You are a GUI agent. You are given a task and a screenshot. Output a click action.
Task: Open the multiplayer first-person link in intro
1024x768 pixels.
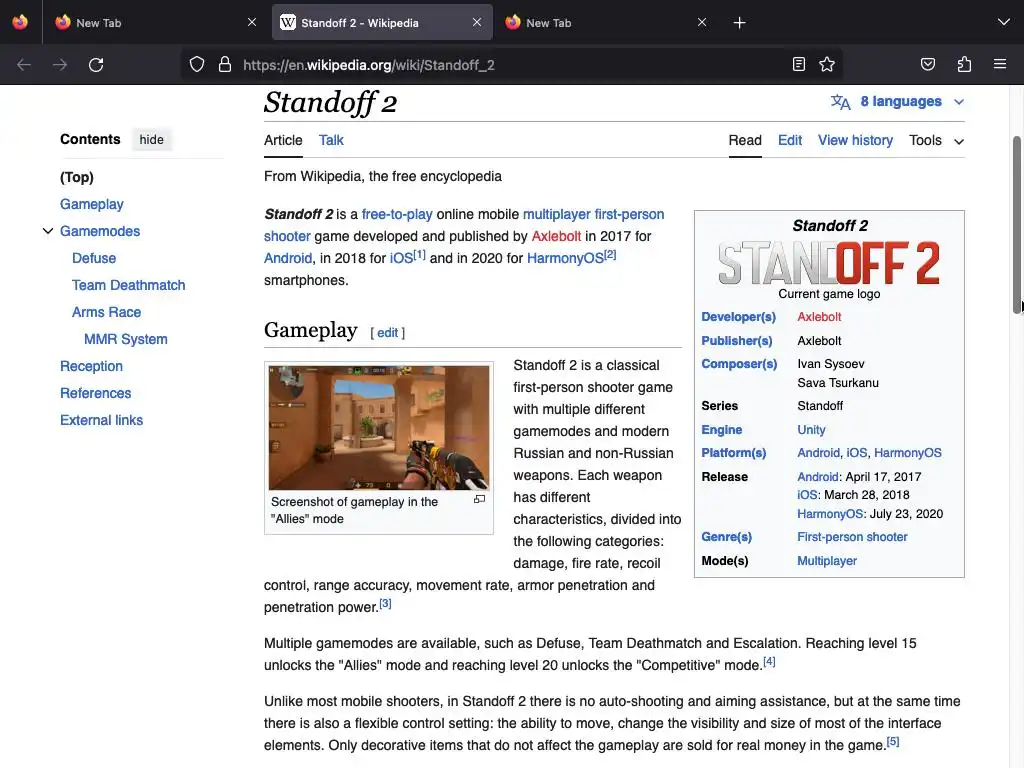(593, 214)
